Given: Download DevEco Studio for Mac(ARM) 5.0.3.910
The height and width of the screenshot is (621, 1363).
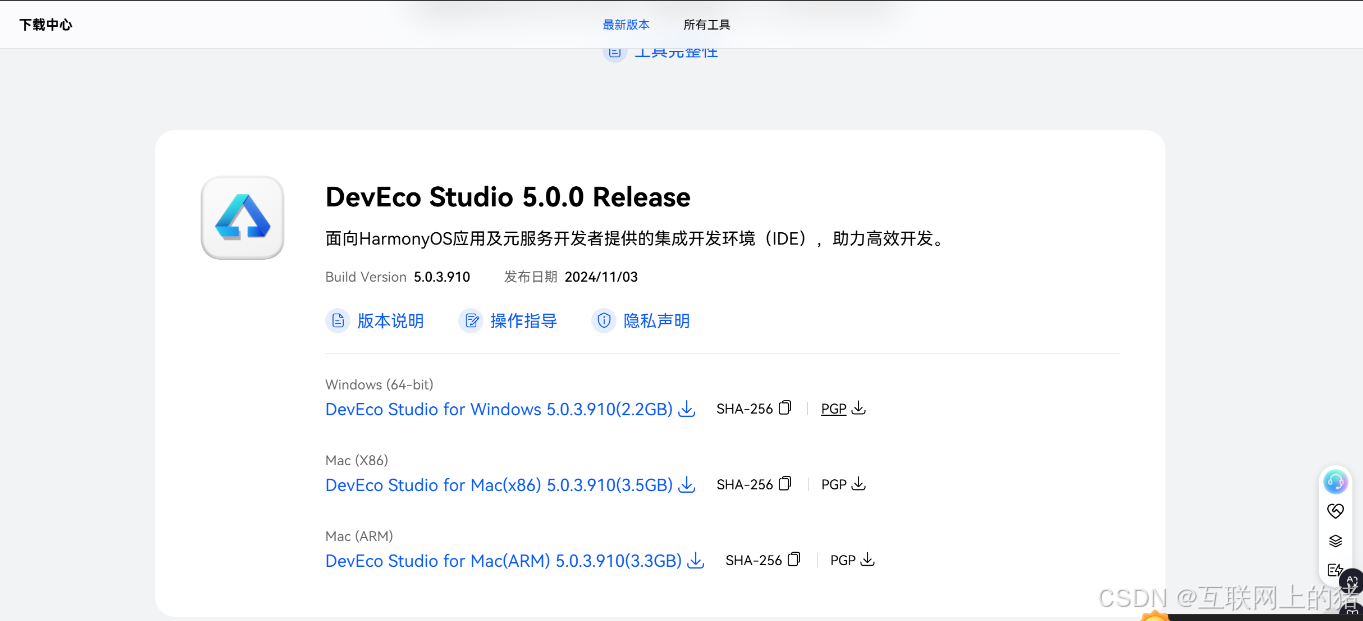Looking at the screenshot, I should (503, 561).
